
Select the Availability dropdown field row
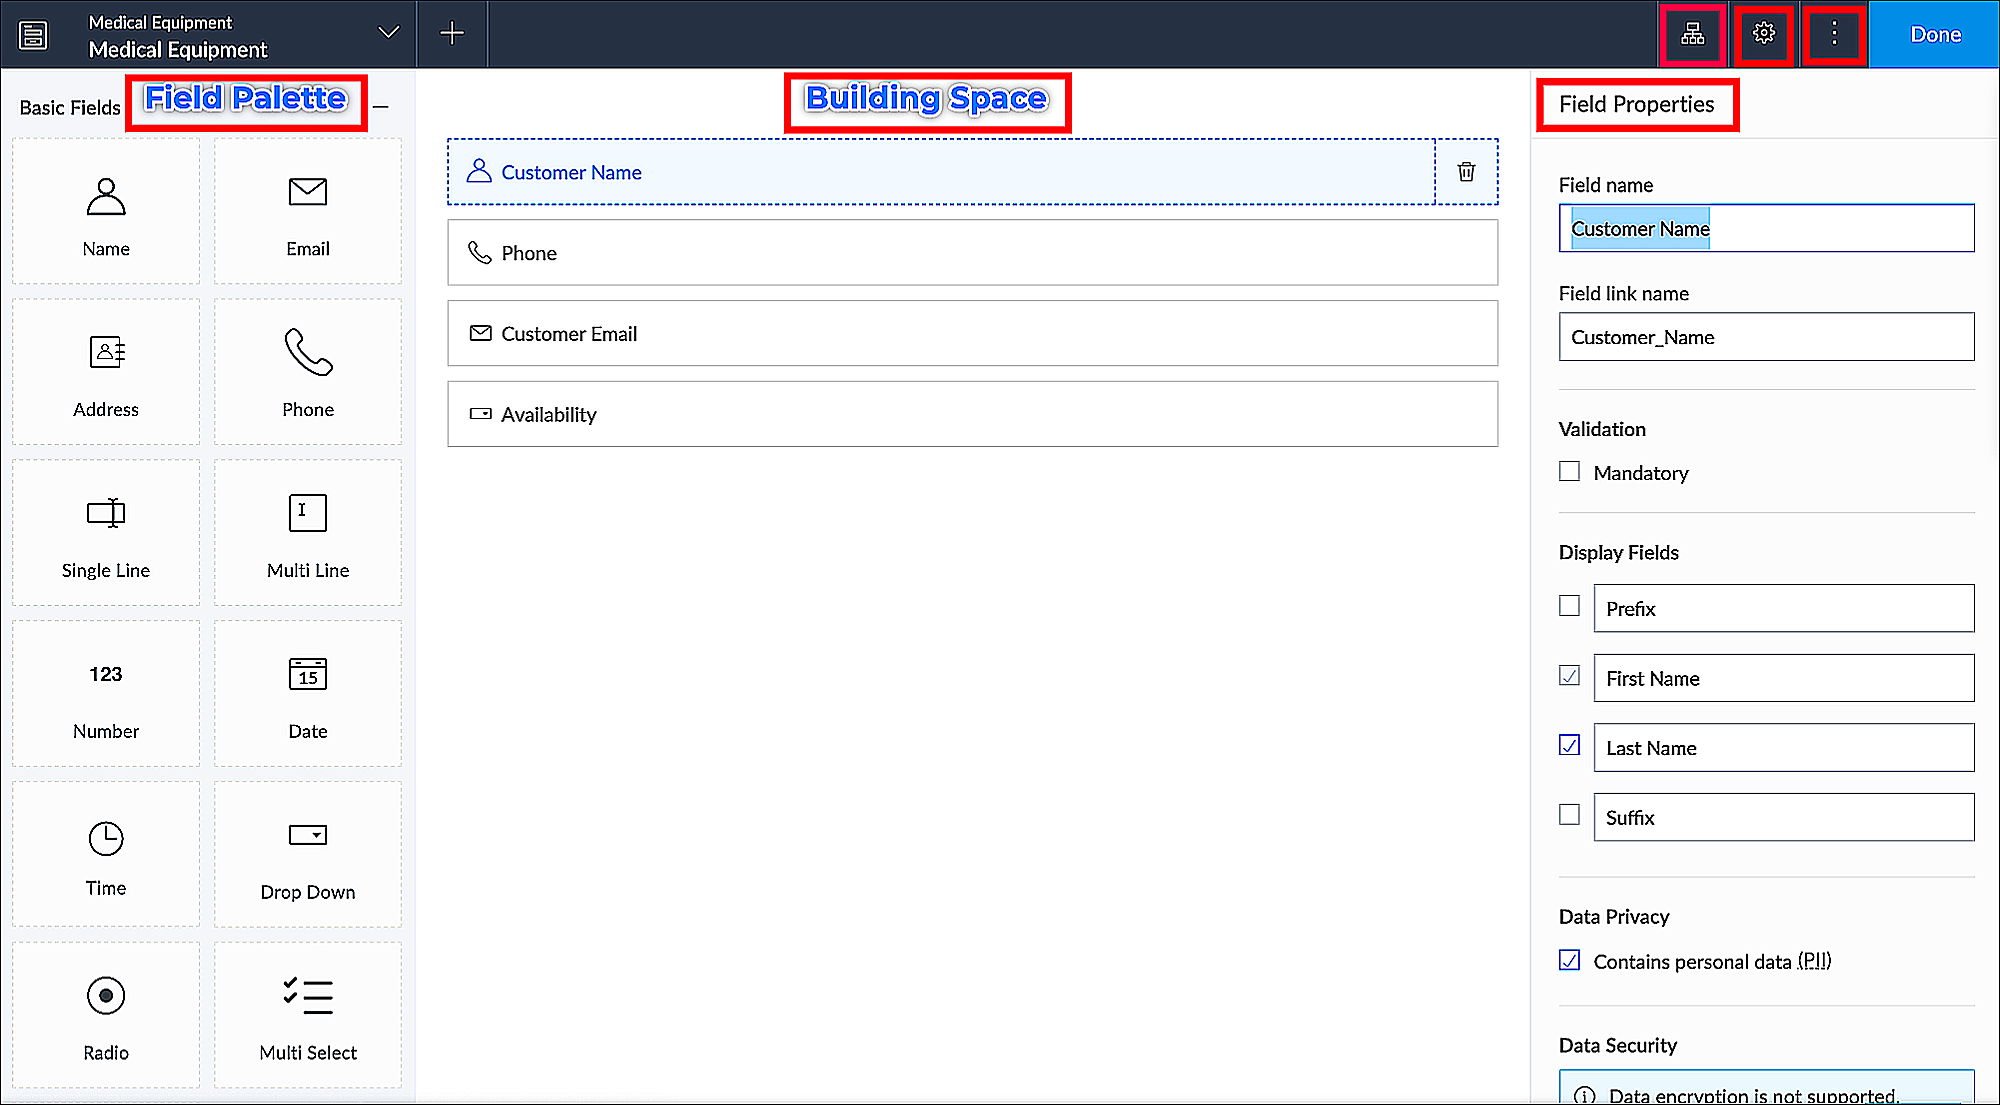coord(972,414)
